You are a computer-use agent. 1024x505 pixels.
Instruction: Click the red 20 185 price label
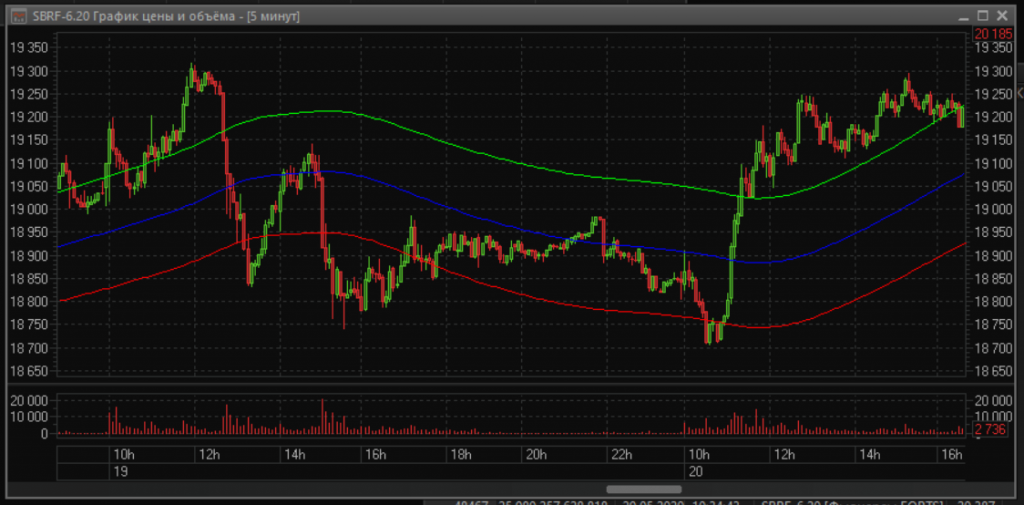click(x=993, y=34)
